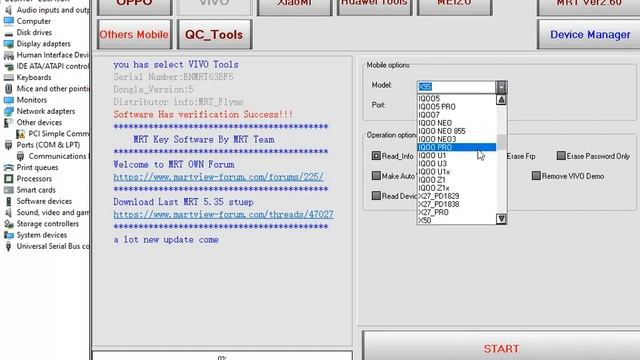
Task: Toggle the Read_Info checkbox
Action: [376, 156]
